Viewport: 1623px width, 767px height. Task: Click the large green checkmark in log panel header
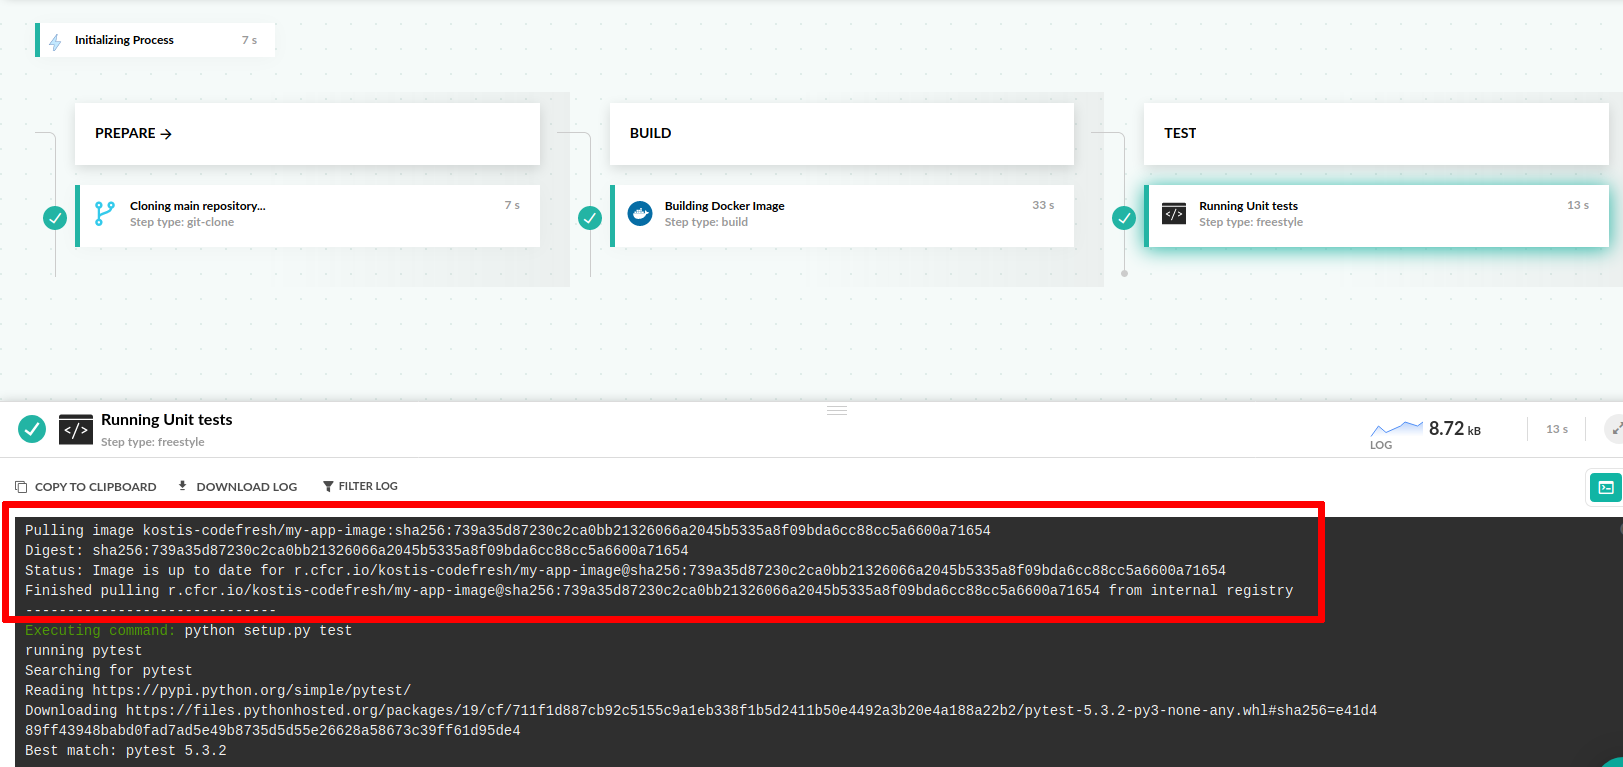pos(32,429)
